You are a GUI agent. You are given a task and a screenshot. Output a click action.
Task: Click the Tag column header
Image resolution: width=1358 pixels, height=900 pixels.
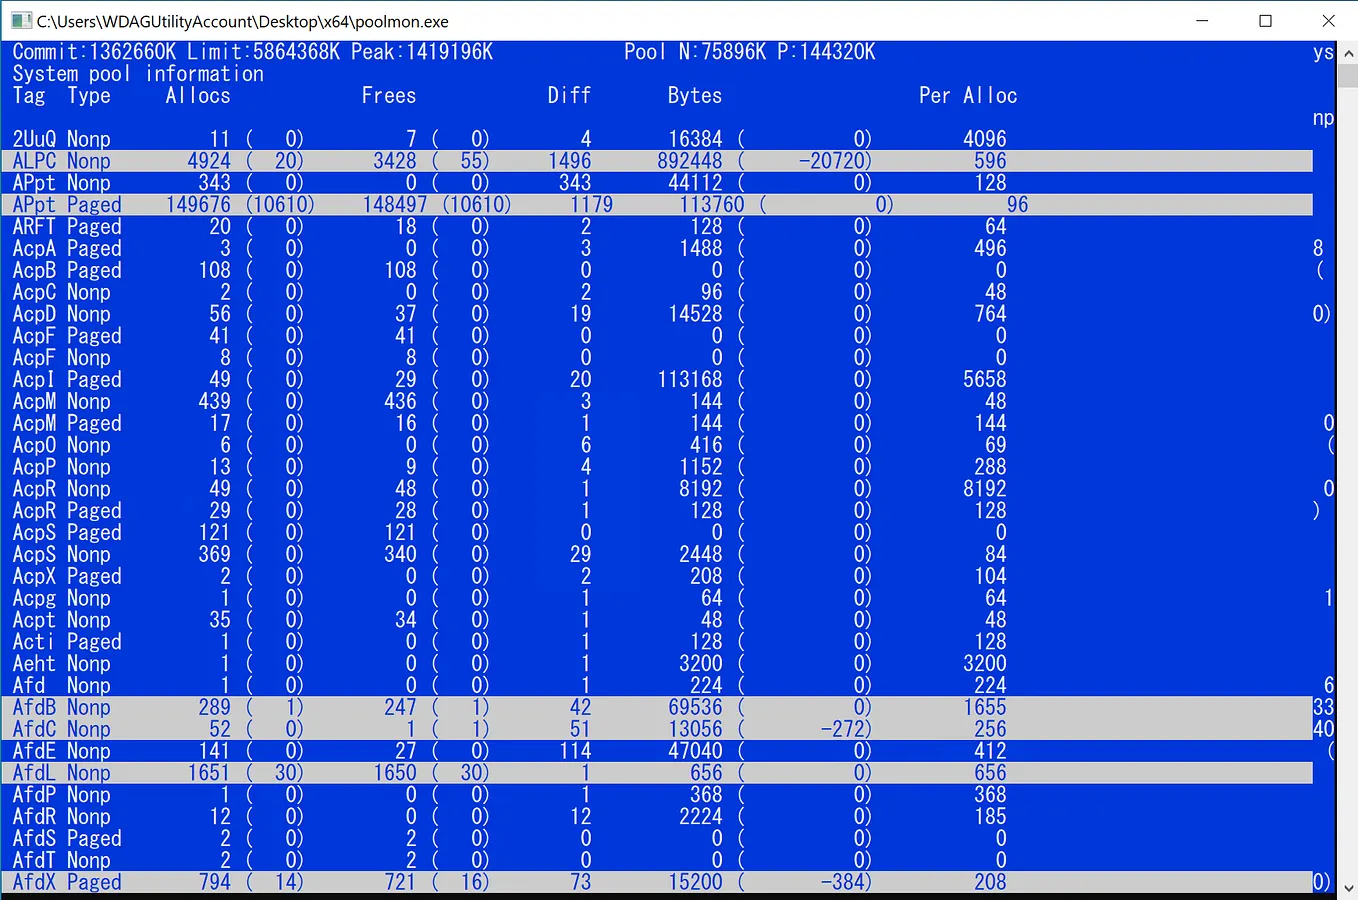[28, 95]
